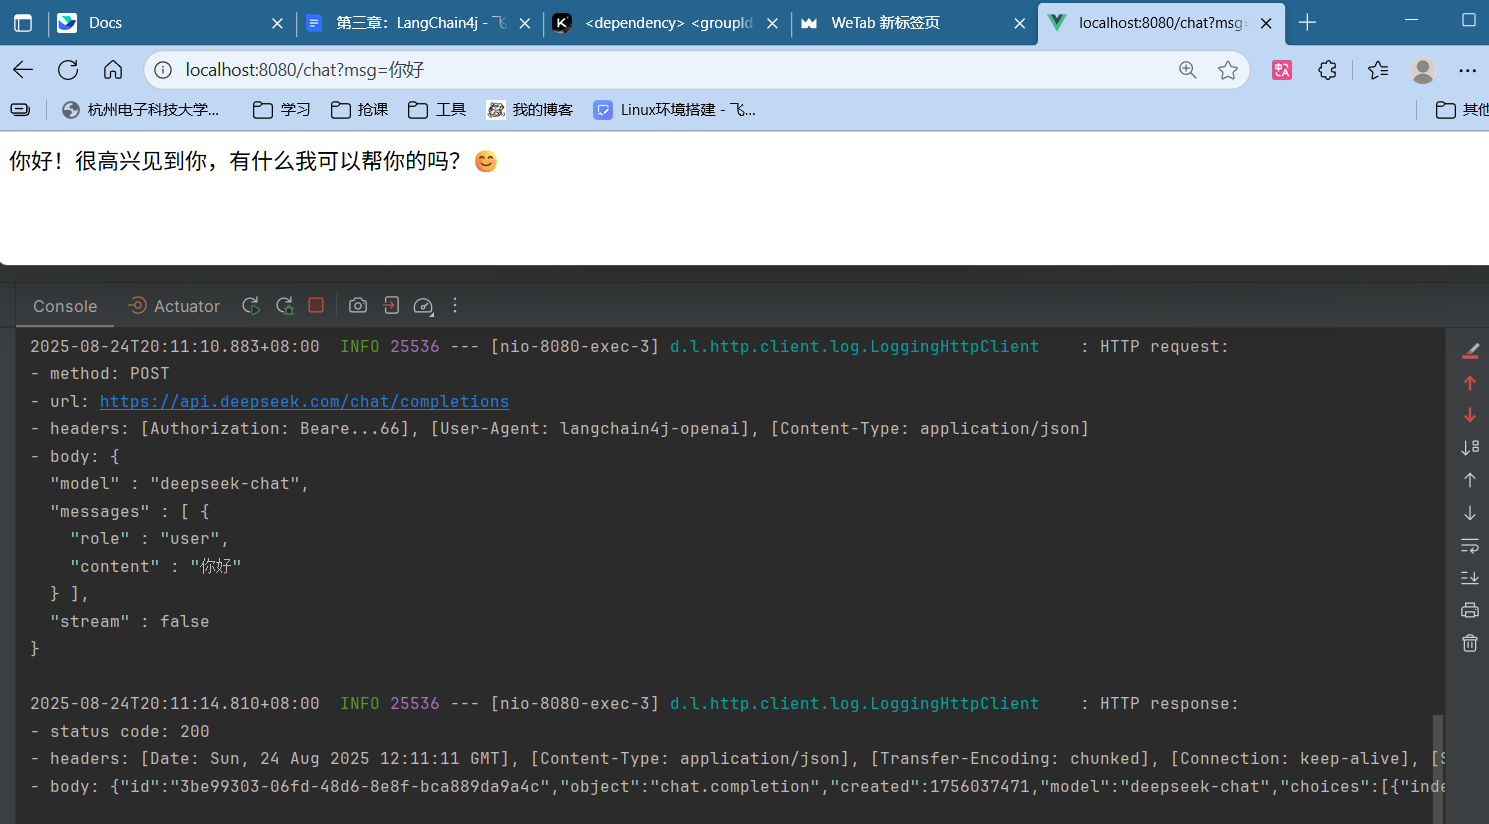The height and width of the screenshot is (824, 1489).
Task: Open the tab actions menu icon
Action: (23, 22)
